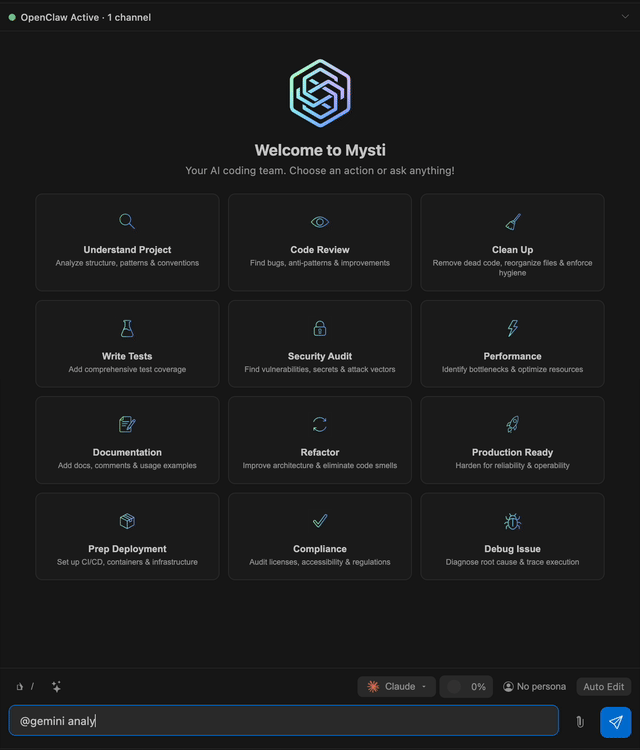Choose the Prep Deployment package card

pyautogui.click(x=127, y=536)
